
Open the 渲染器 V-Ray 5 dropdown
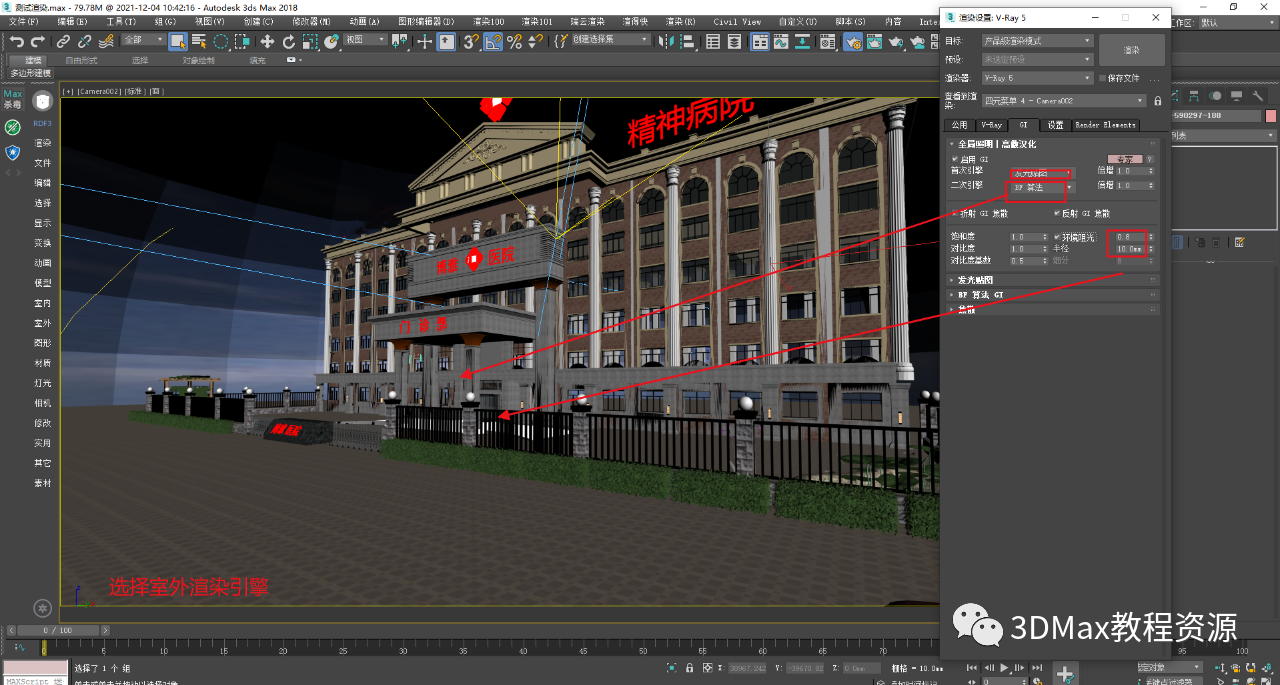pyautogui.click(x=1038, y=78)
